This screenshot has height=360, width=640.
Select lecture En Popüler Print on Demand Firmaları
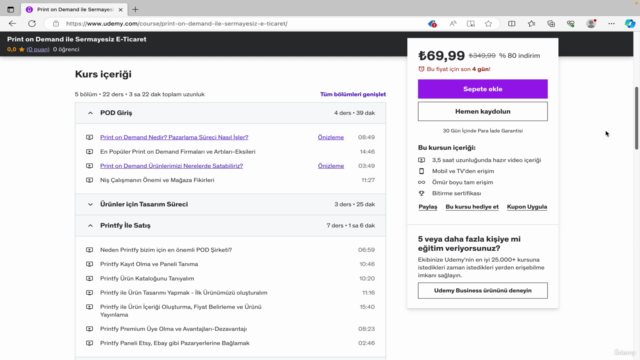178,151
